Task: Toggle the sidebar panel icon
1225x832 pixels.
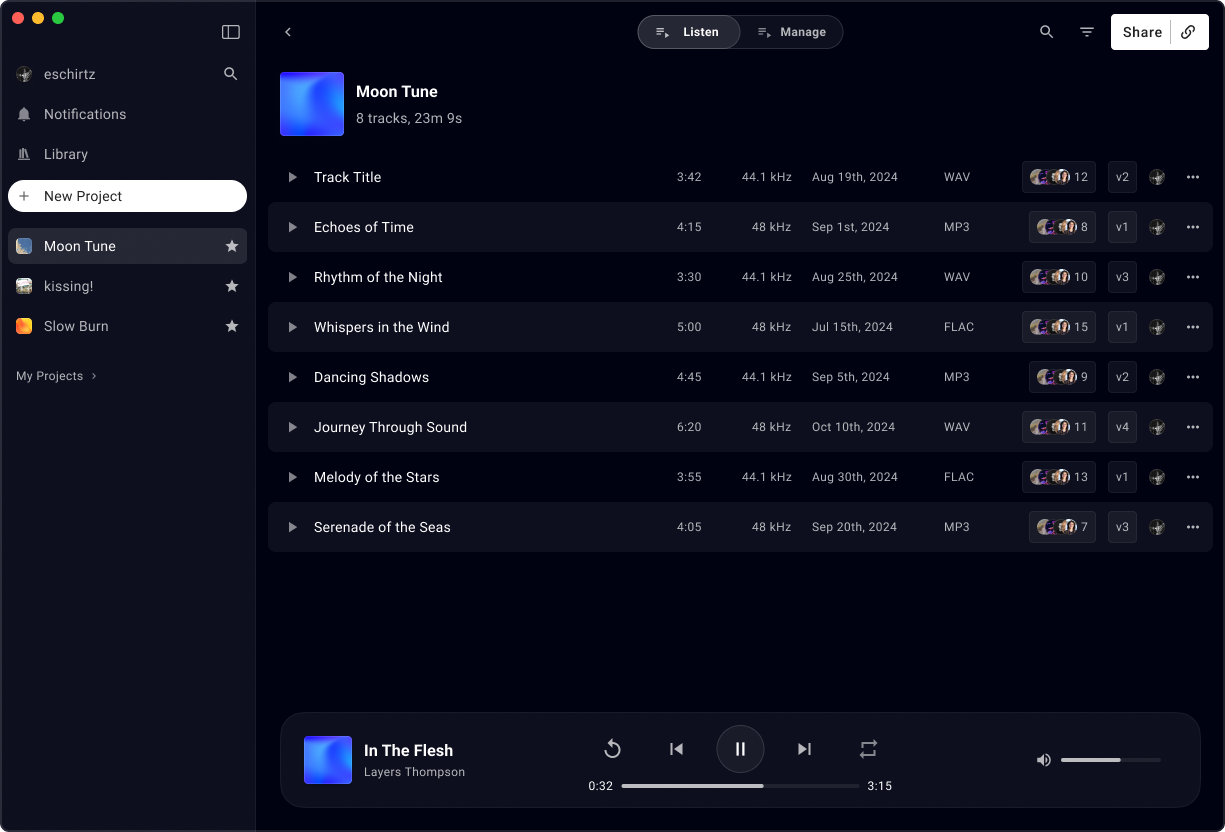Action: pos(231,32)
